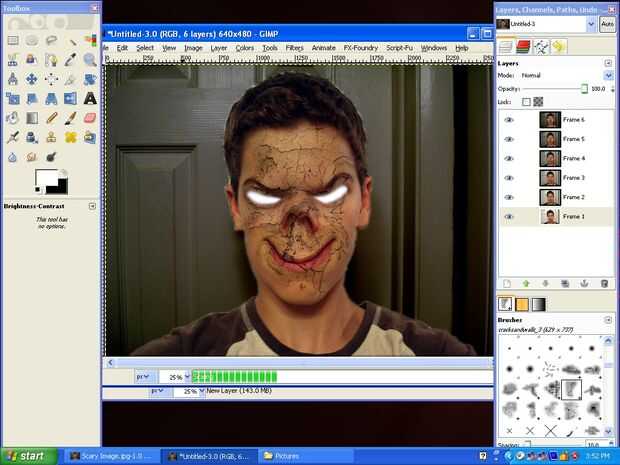Raise the selected layer with green arrow
This screenshot has width=620, height=465.
(x=526, y=284)
